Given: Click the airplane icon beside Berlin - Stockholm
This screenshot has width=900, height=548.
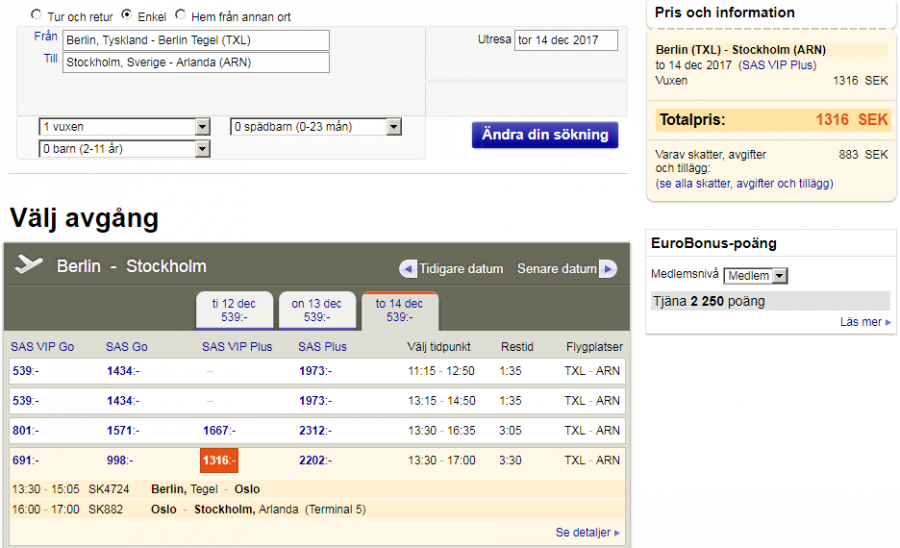Looking at the screenshot, I should pyautogui.click(x=30, y=266).
